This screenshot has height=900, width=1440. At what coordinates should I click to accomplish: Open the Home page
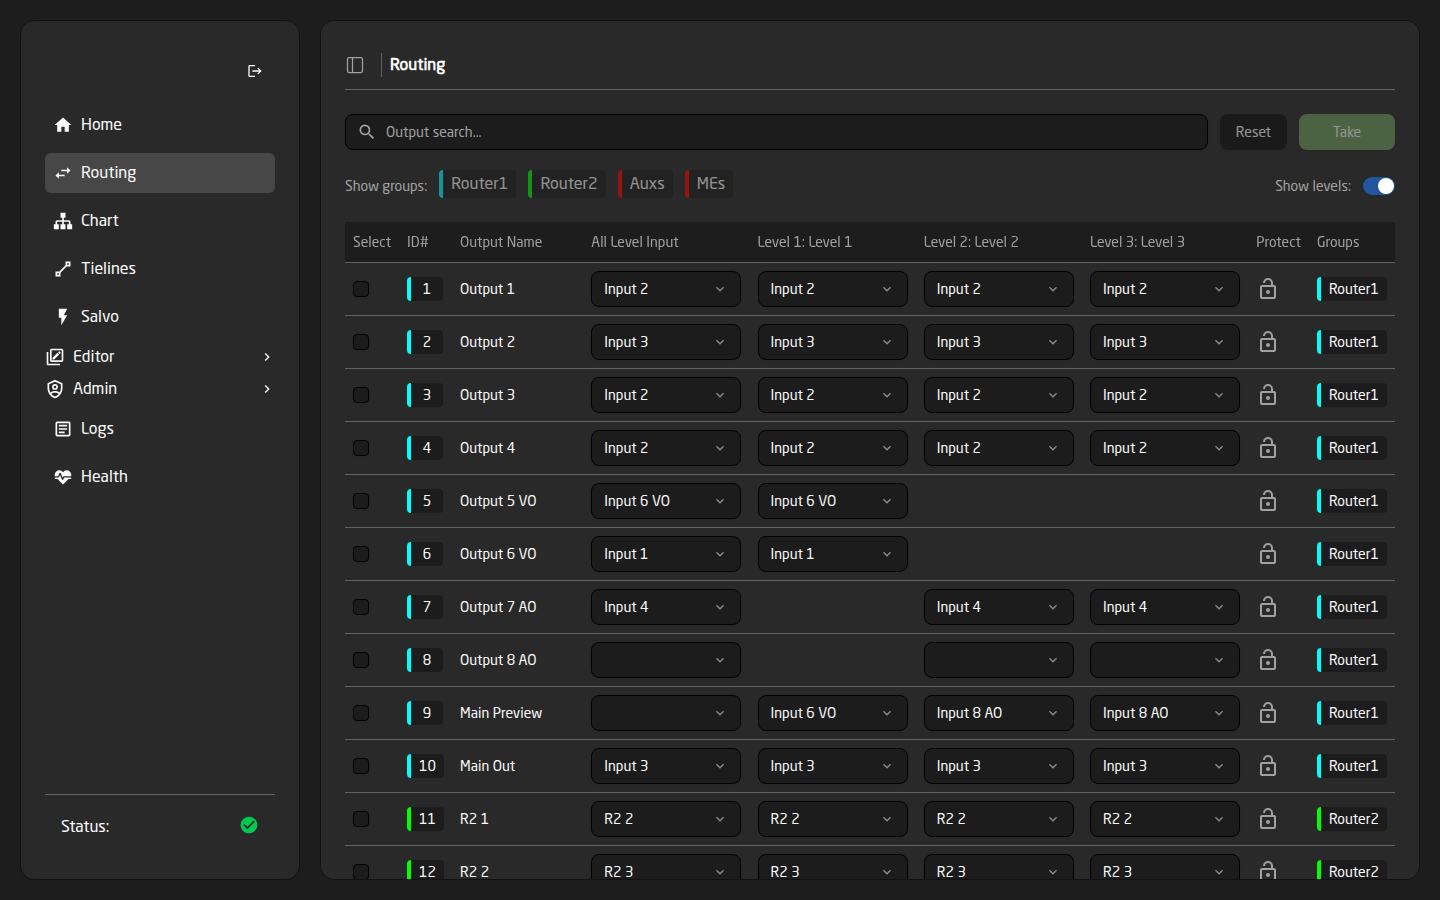click(x=160, y=125)
